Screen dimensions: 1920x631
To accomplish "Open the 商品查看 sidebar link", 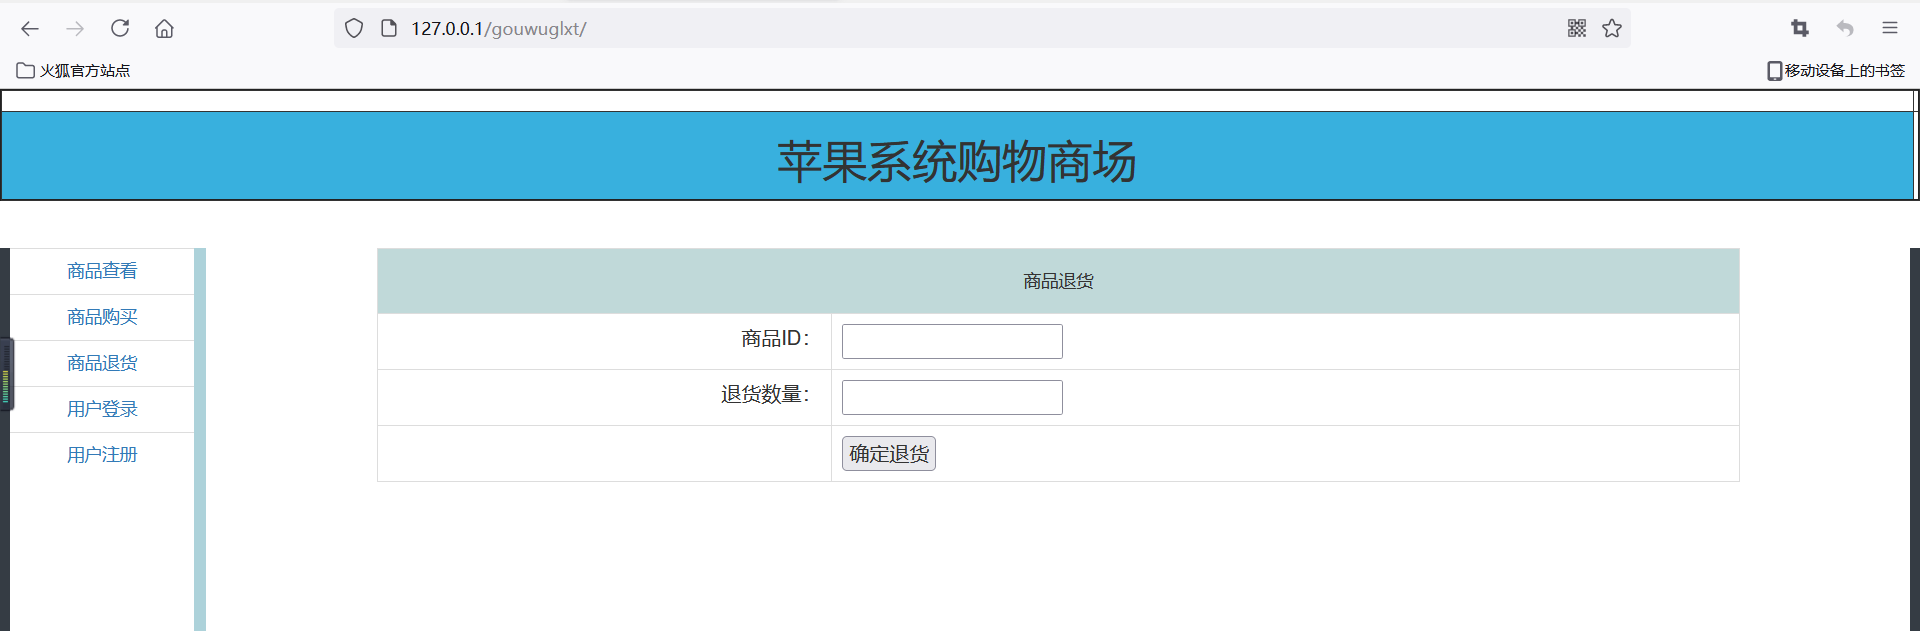I will pyautogui.click(x=102, y=271).
